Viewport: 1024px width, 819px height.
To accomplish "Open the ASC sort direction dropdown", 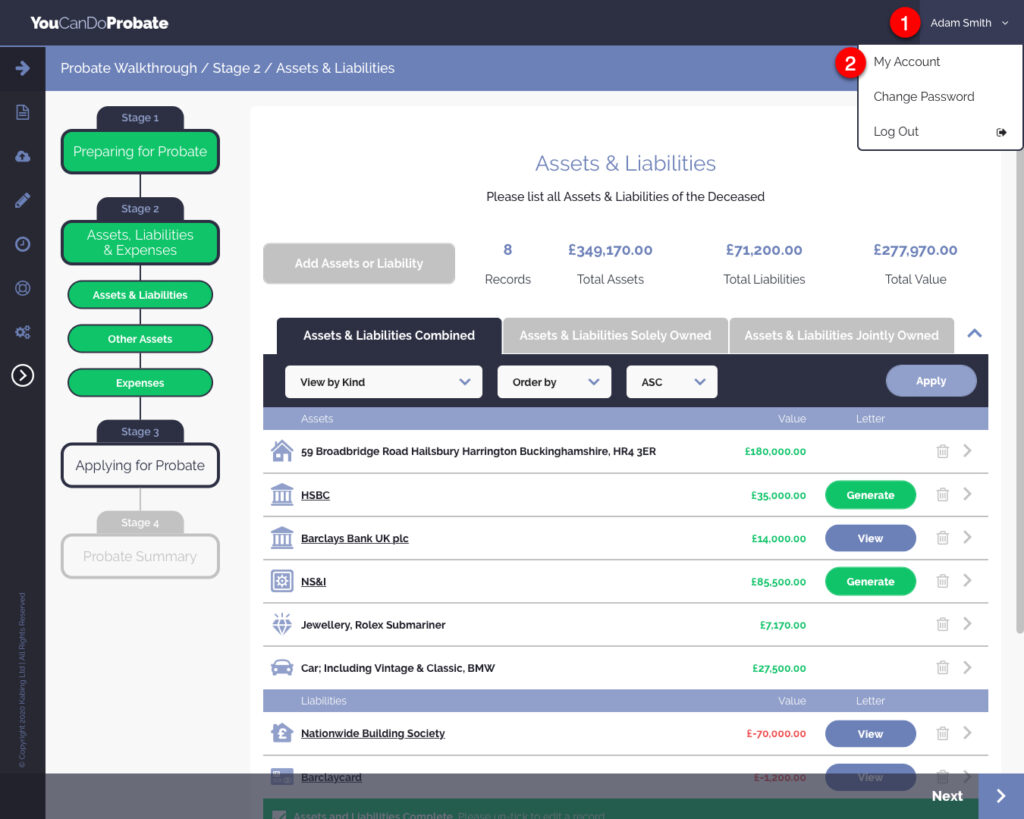I will [671, 382].
